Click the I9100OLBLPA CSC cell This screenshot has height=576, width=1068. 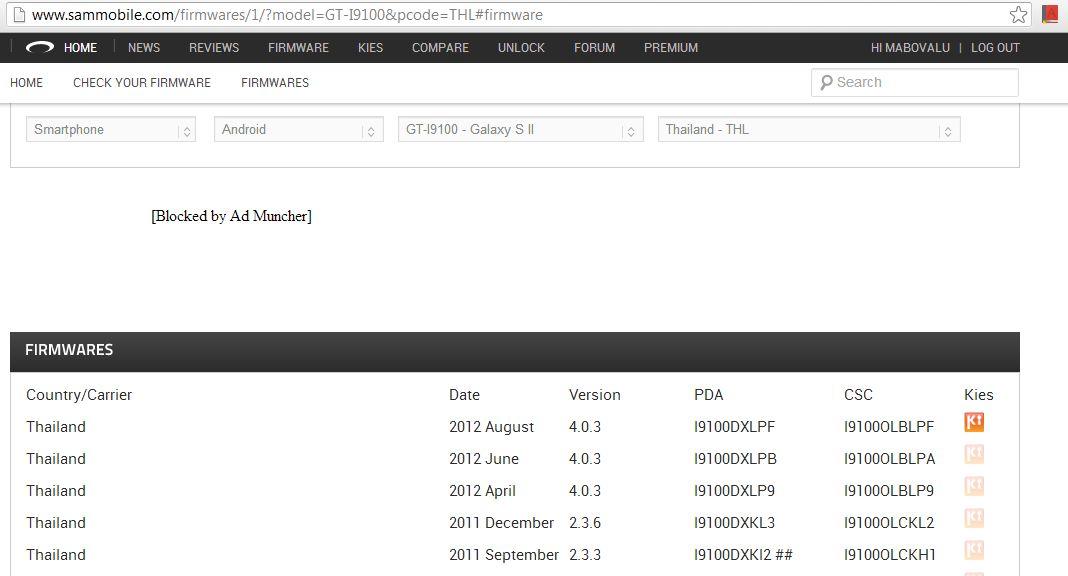point(890,459)
